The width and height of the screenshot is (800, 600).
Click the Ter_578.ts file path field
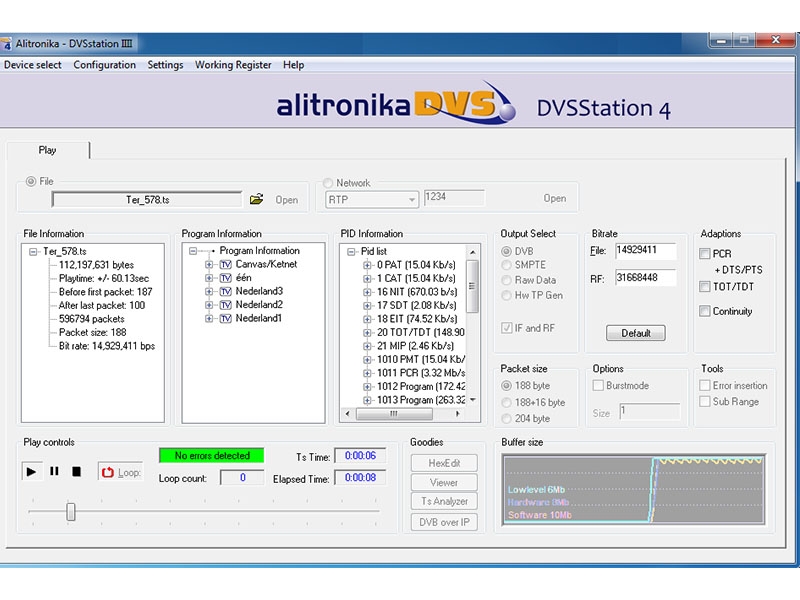147,199
